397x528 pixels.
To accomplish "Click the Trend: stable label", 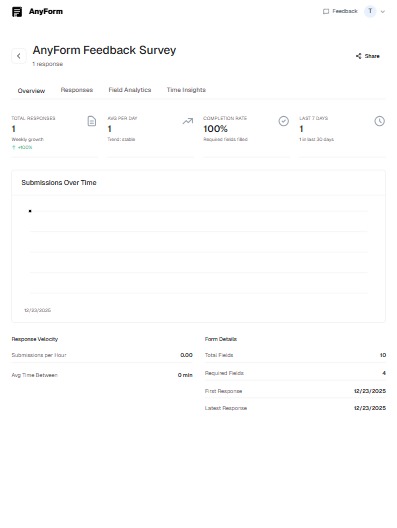I will click(121, 139).
